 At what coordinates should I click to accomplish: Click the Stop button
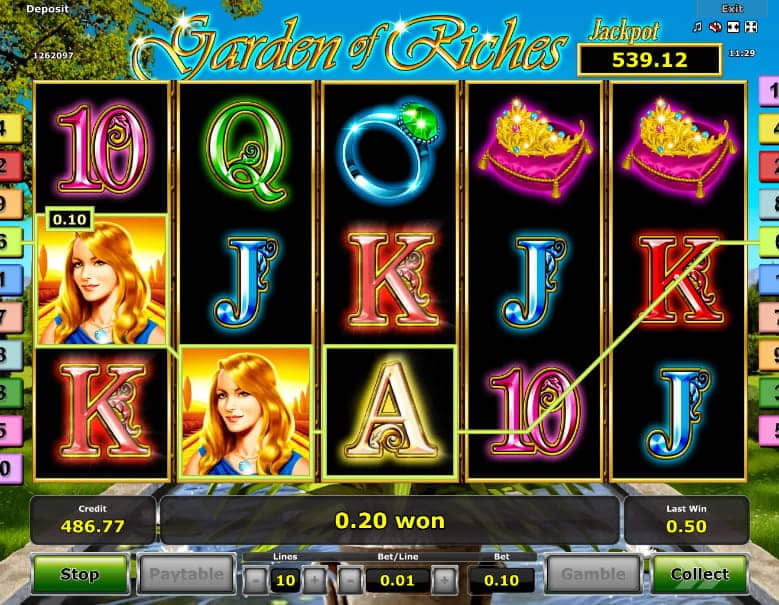tap(80, 574)
